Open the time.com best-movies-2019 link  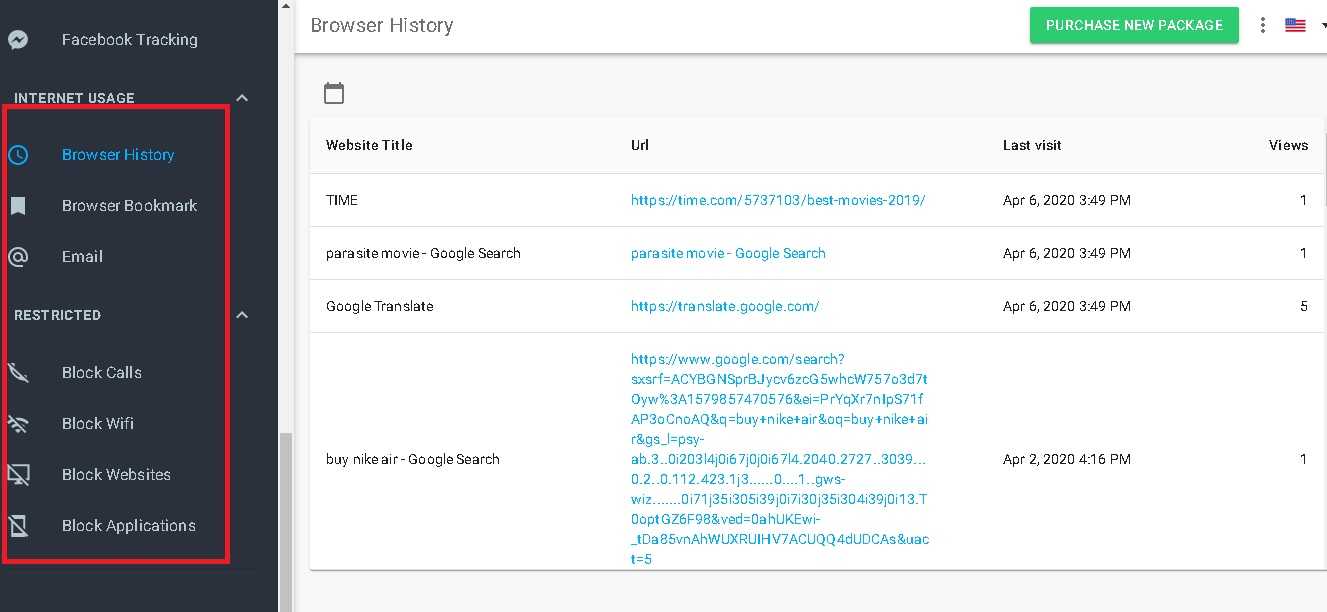pyautogui.click(x=777, y=200)
